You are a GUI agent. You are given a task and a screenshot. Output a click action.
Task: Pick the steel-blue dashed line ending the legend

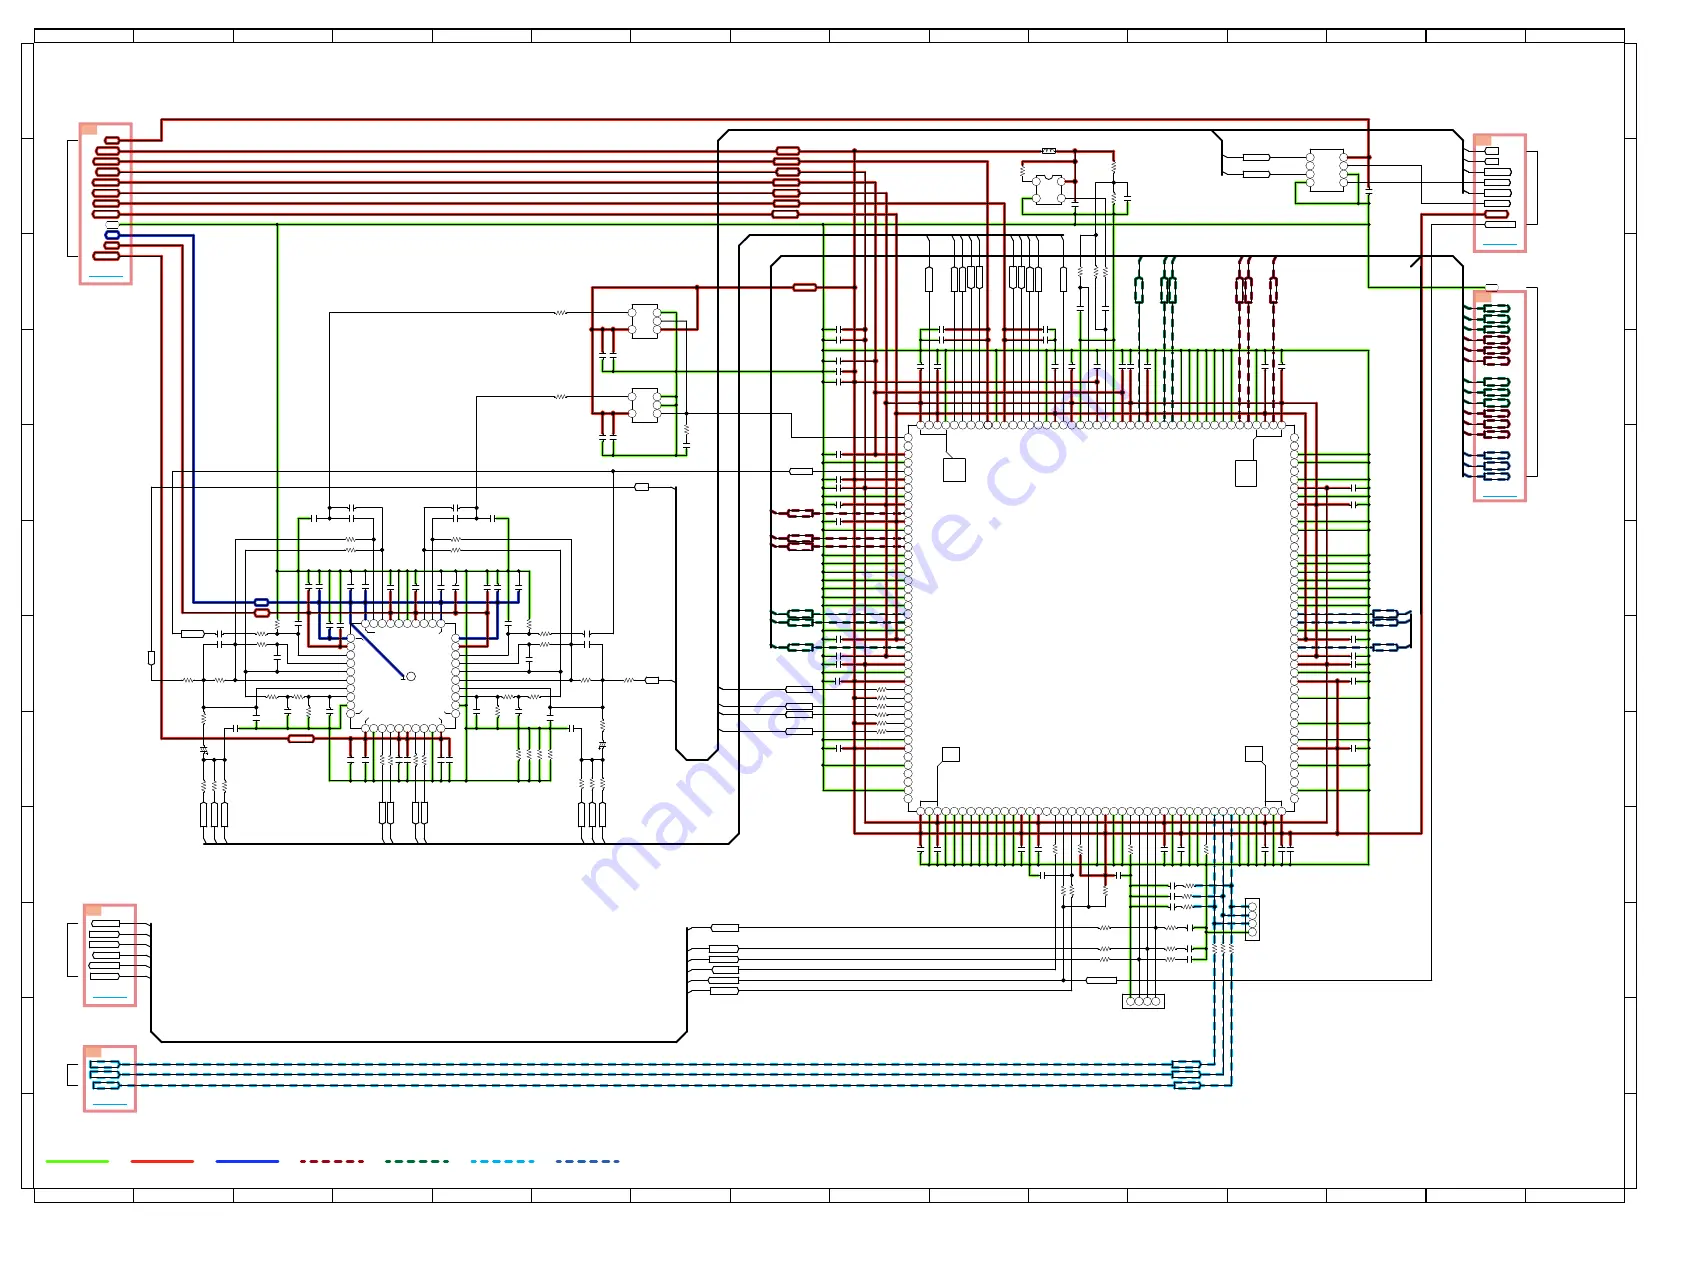(x=587, y=1161)
